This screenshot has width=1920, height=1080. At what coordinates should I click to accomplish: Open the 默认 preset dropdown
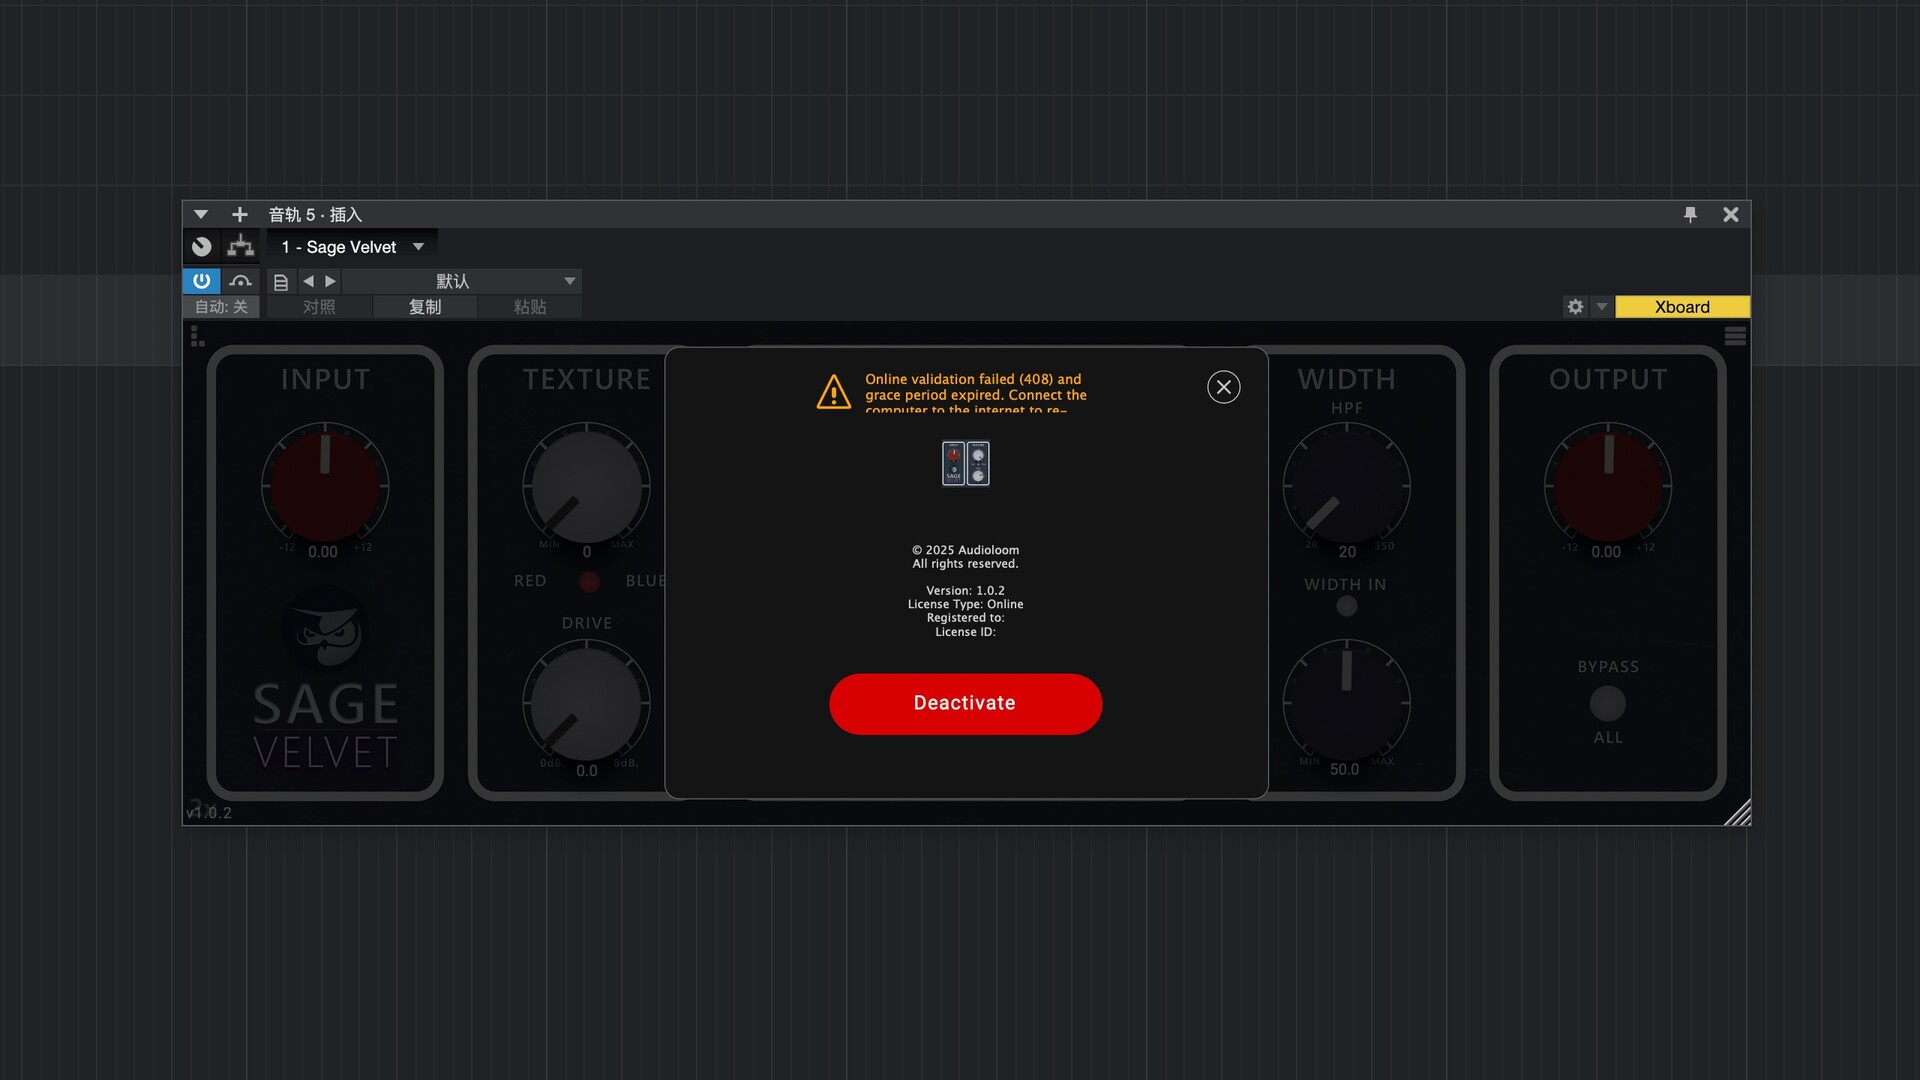569,281
